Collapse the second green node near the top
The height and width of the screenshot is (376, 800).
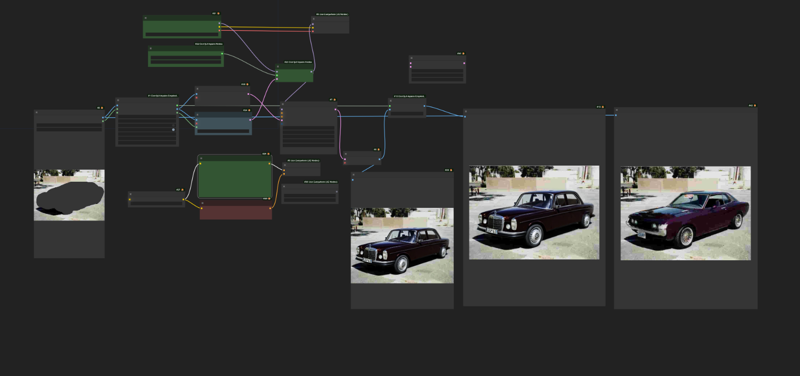pyautogui.click(x=151, y=48)
